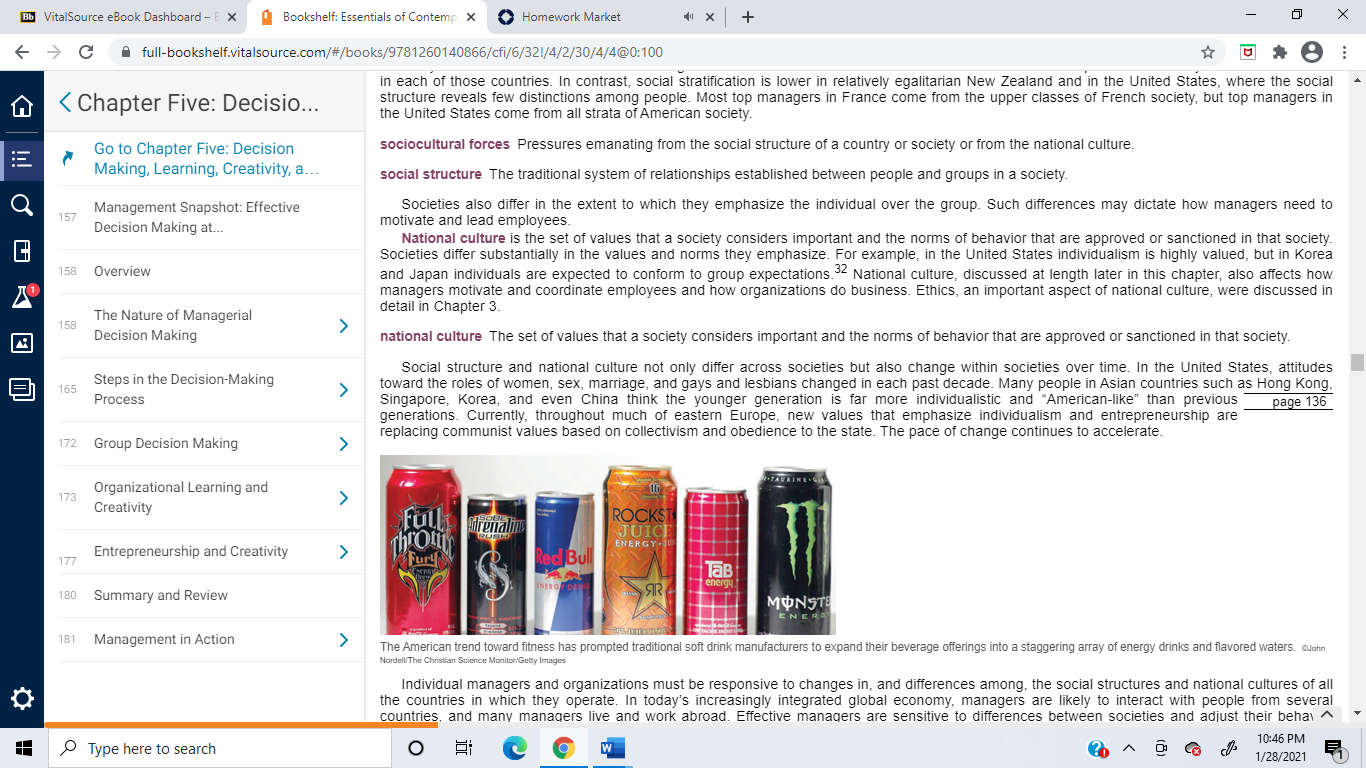Open the settings gear in Bookshelf sidebar
The height and width of the screenshot is (768, 1366).
(x=22, y=698)
